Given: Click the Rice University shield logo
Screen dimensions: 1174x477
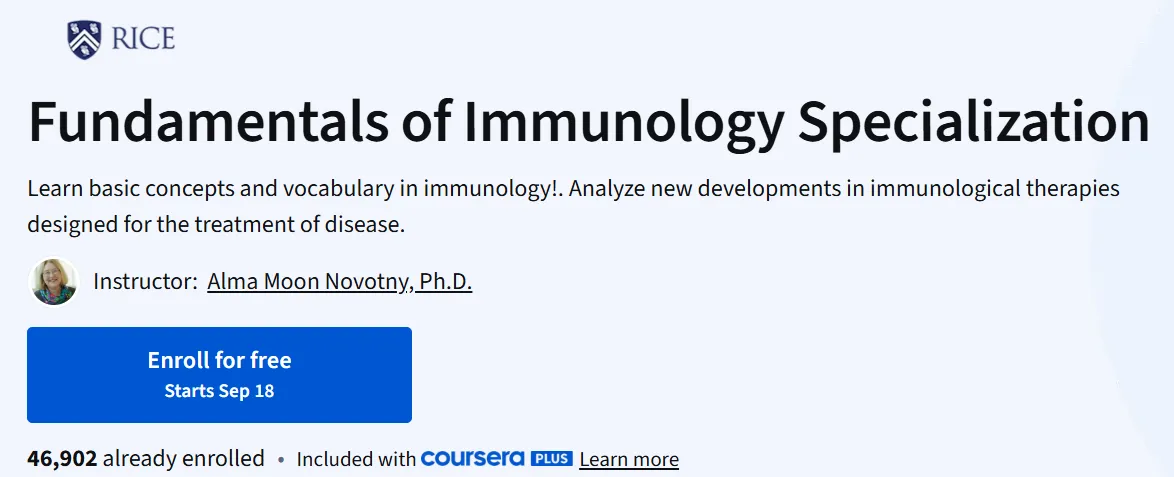Looking at the screenshot, I should tap(84, 39).
